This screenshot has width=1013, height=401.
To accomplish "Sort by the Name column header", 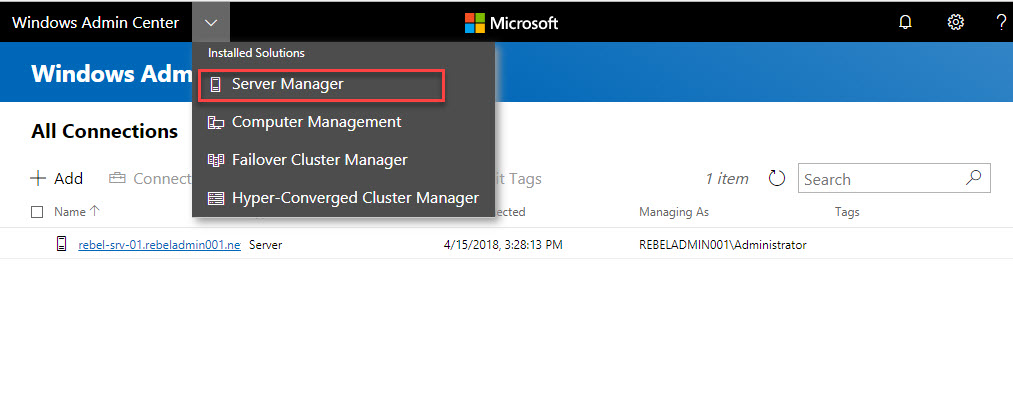I will [x=76, y=211].
